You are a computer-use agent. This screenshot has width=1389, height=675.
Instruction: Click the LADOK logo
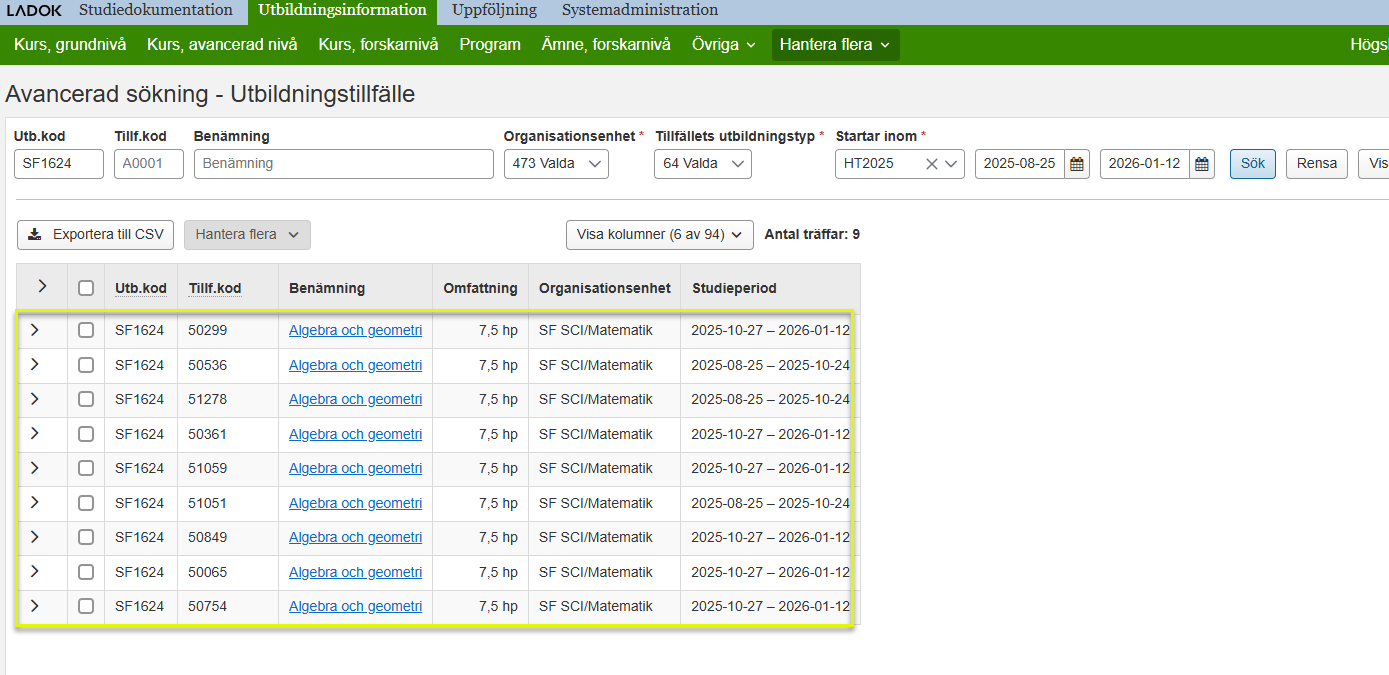point(34,11)
